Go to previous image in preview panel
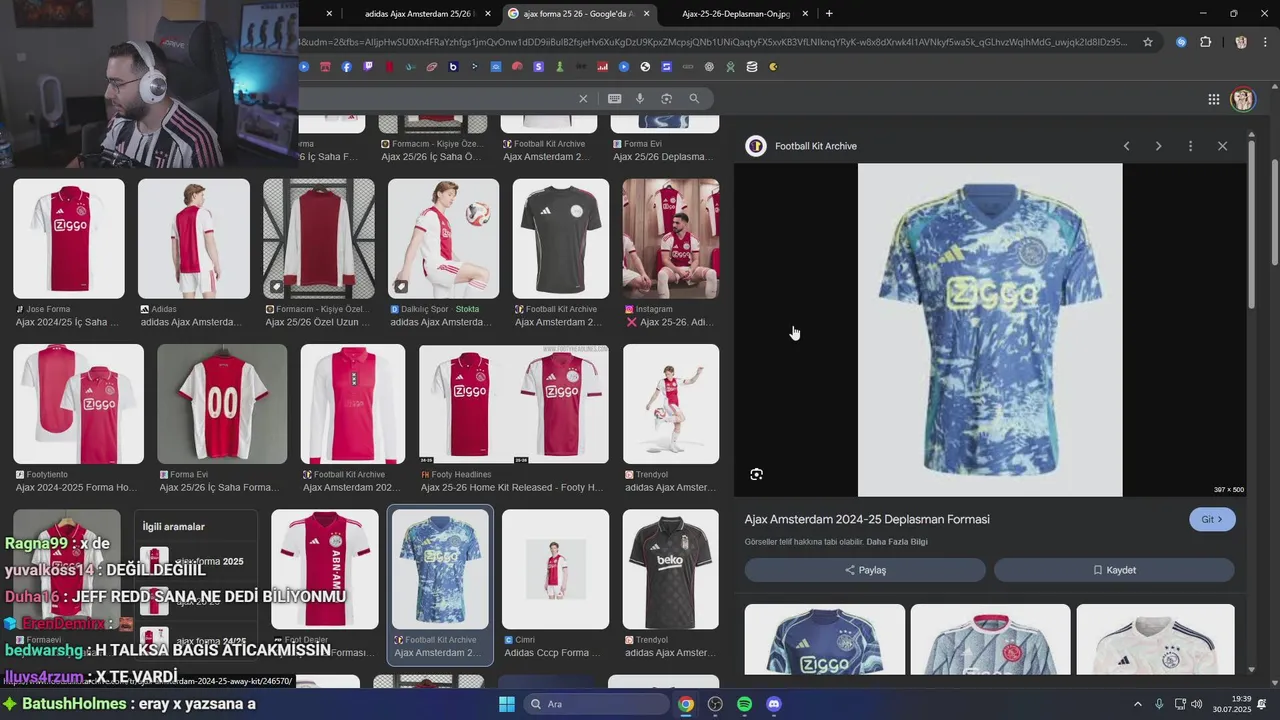The height and width of the screenshot is (720, 1280). click(x=1126, y=146)
